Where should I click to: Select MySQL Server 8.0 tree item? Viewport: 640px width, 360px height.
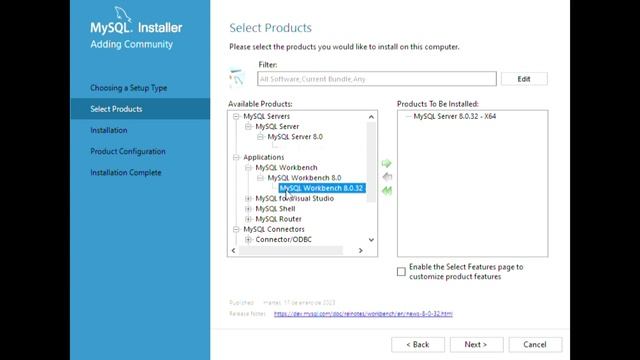click(x=295, y=137)
